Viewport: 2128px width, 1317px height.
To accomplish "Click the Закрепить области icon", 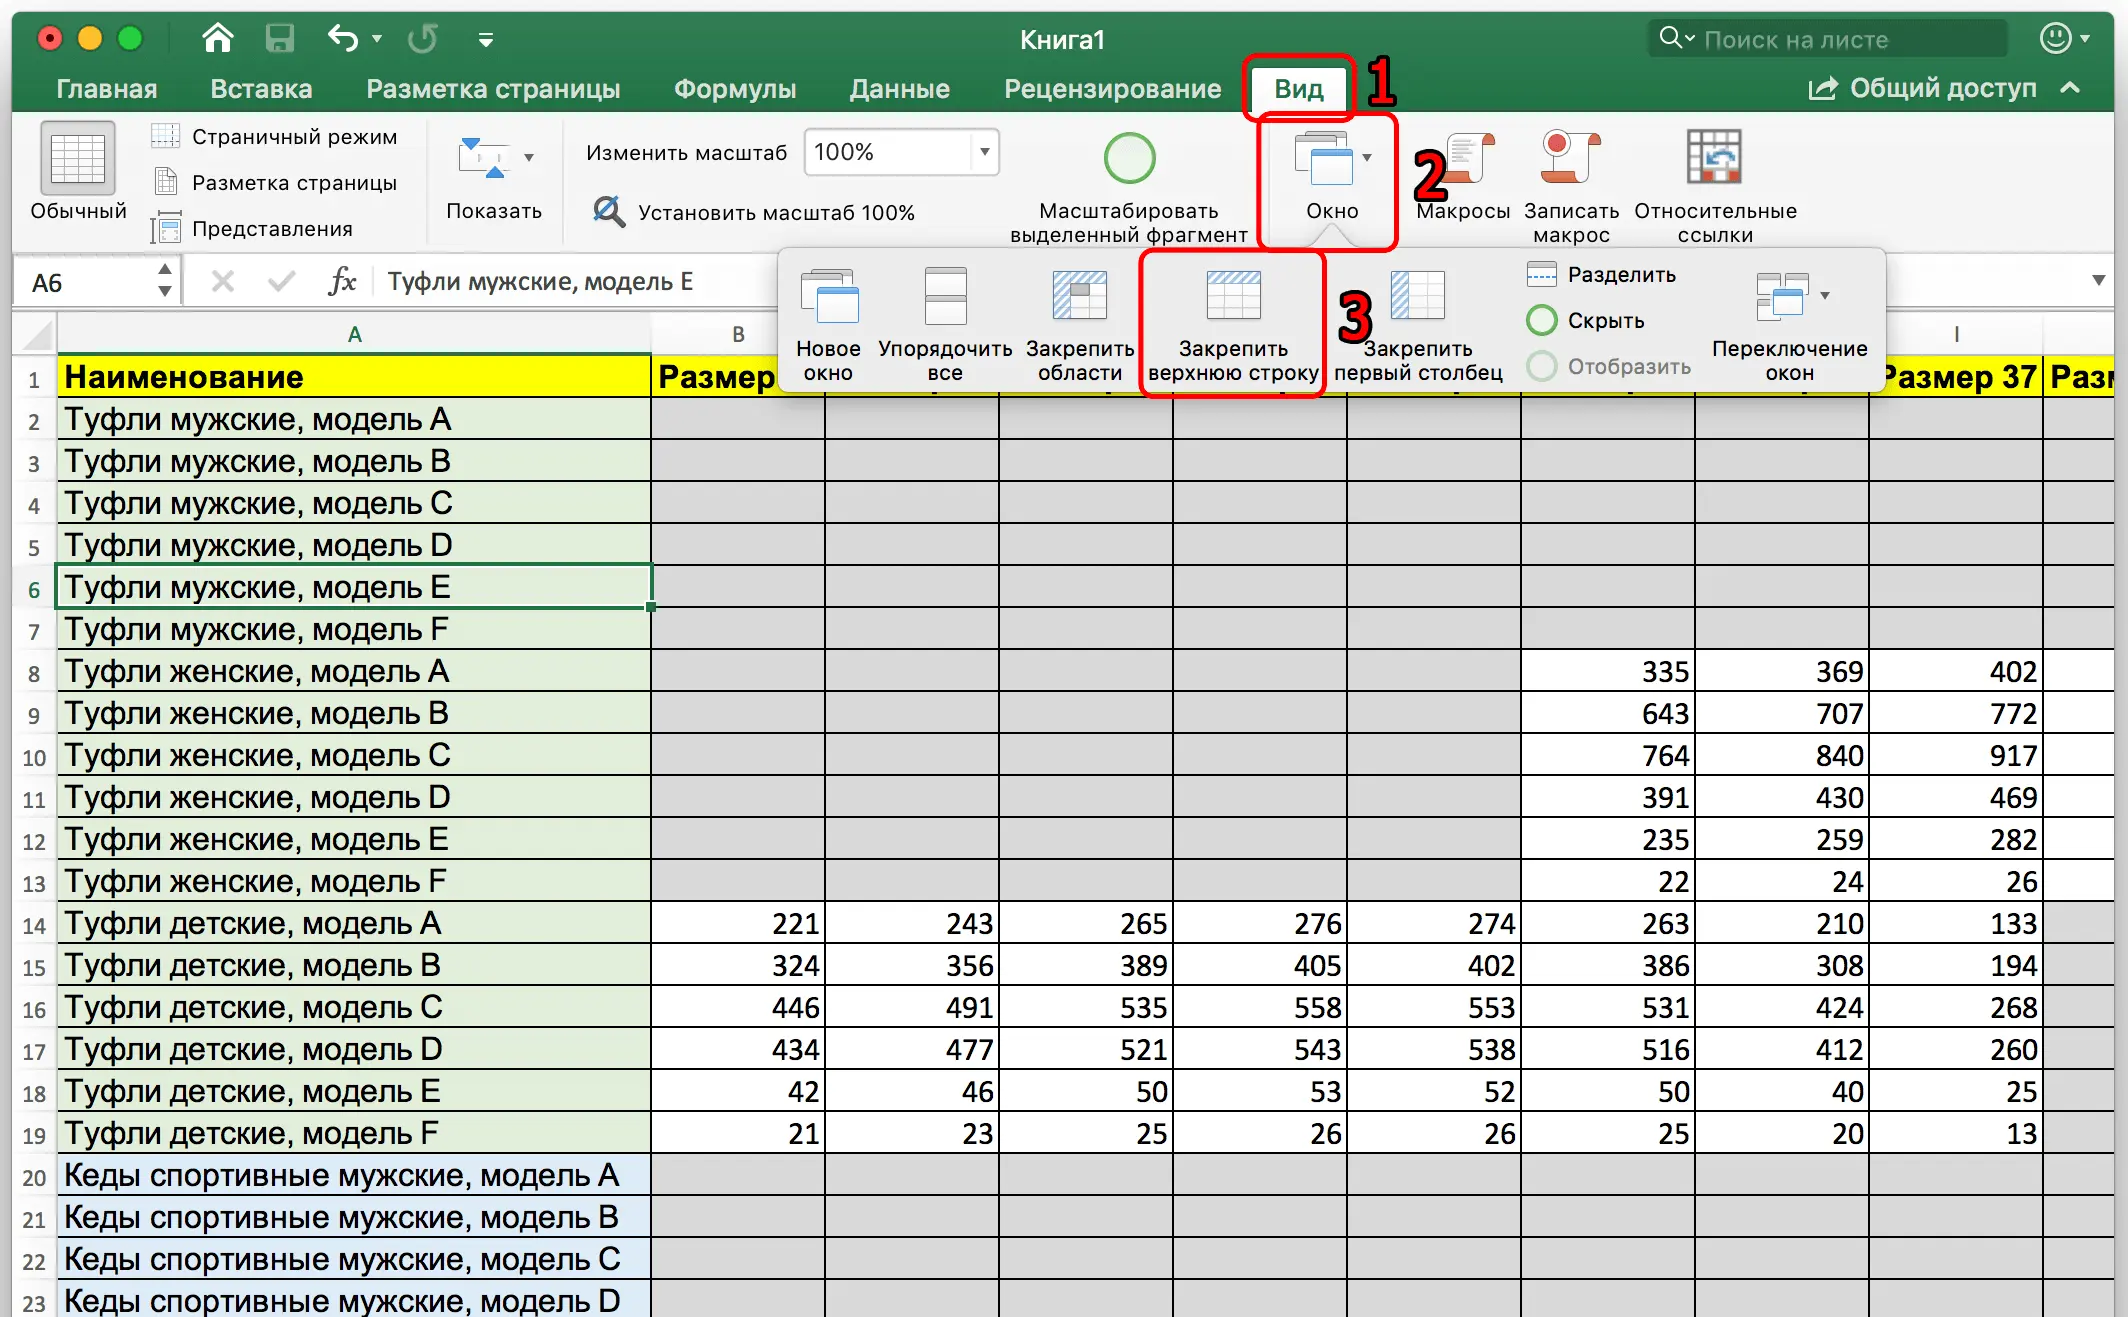I will pyautogui.click(x=1080, y=296).
